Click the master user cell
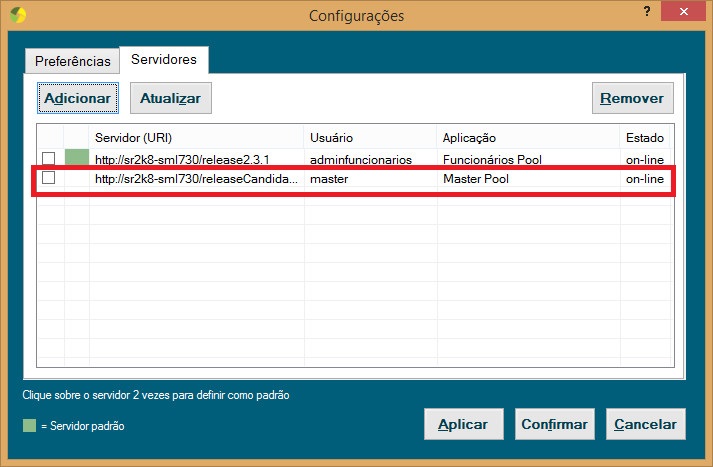713x467 pixels. [x=329, y=179]
